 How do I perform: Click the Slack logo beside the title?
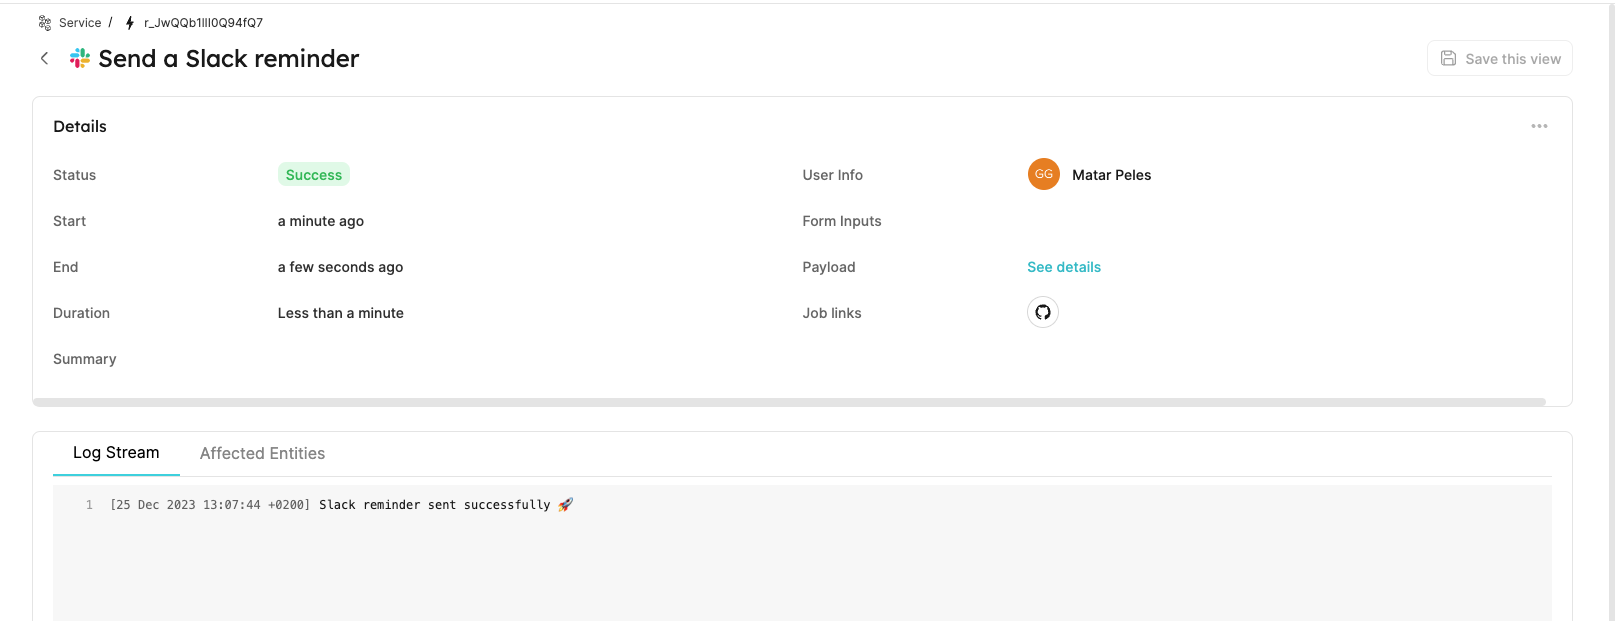[80, 59]
